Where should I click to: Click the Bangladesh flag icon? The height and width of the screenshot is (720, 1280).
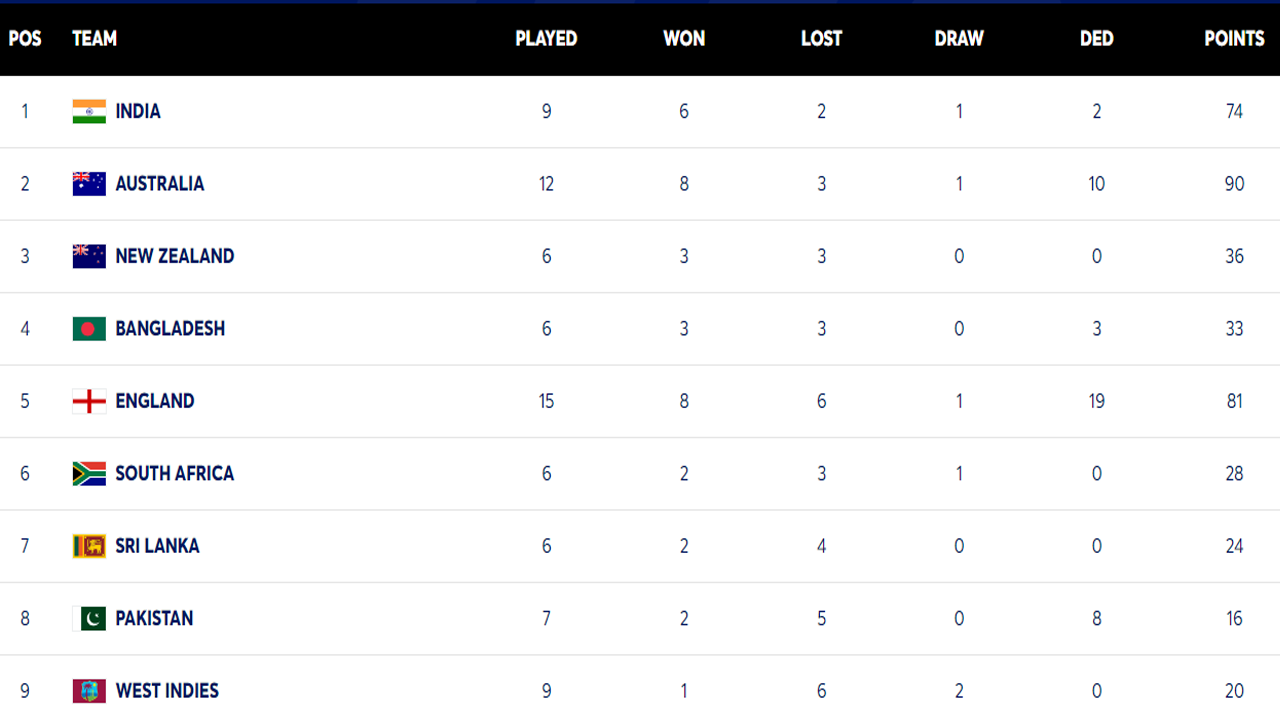tap(89, 328)
